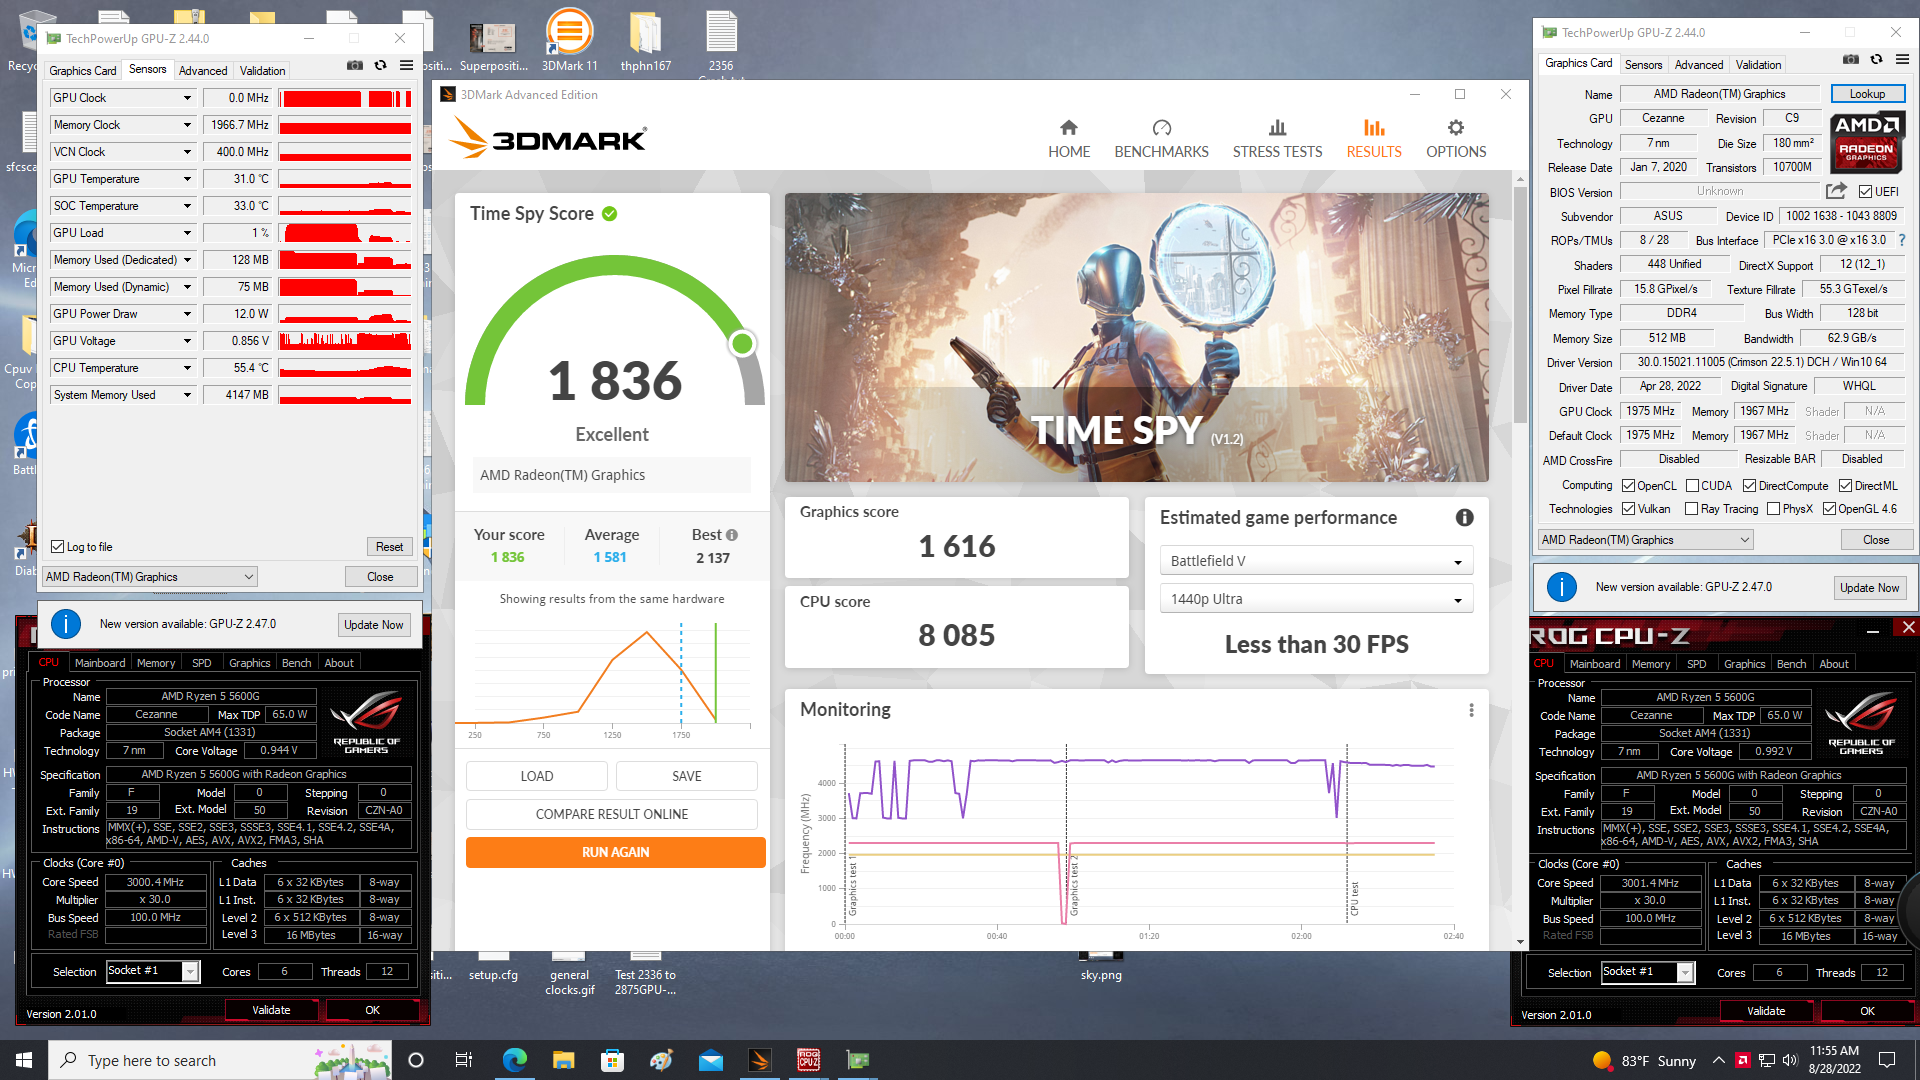Click the info icon next to Best score

pos(732,535)
